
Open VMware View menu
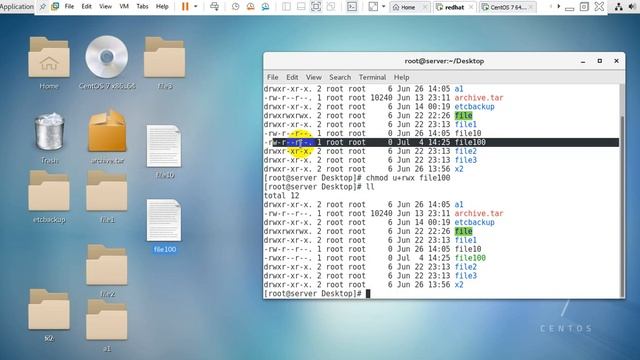point(105,7)
